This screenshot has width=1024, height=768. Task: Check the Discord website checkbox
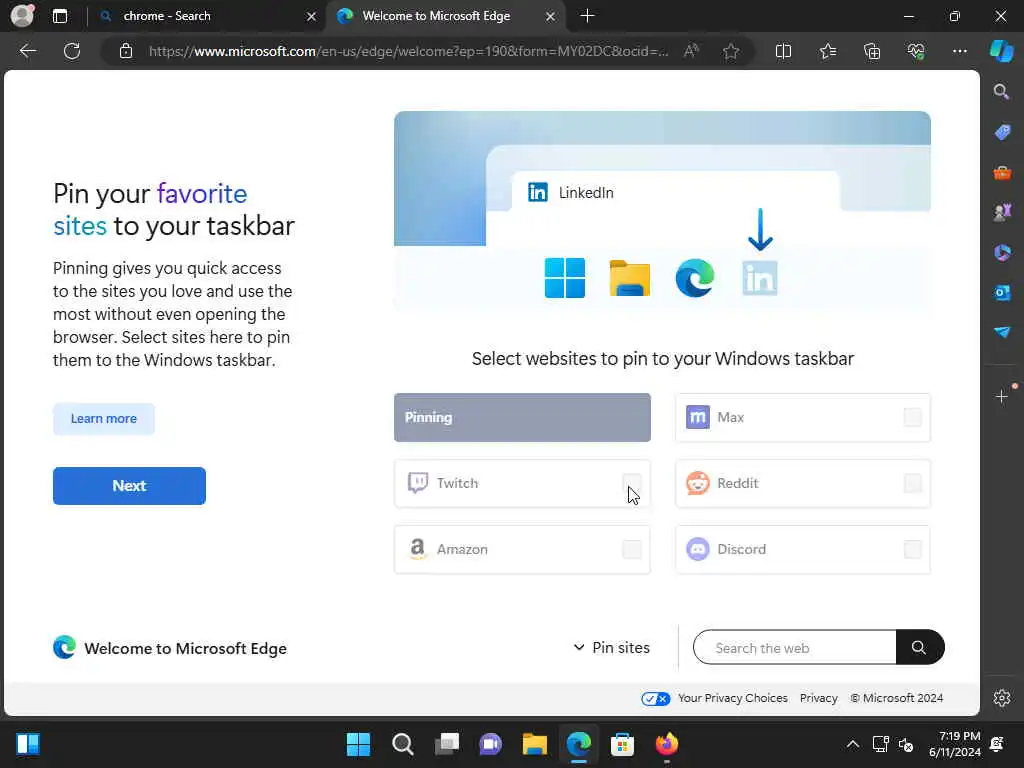(912, 549)
